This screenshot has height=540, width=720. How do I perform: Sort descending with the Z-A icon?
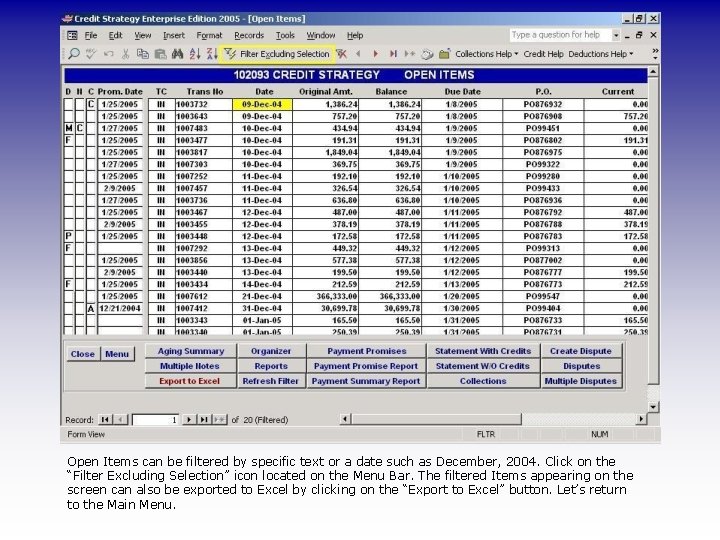[x=212, y=54]
